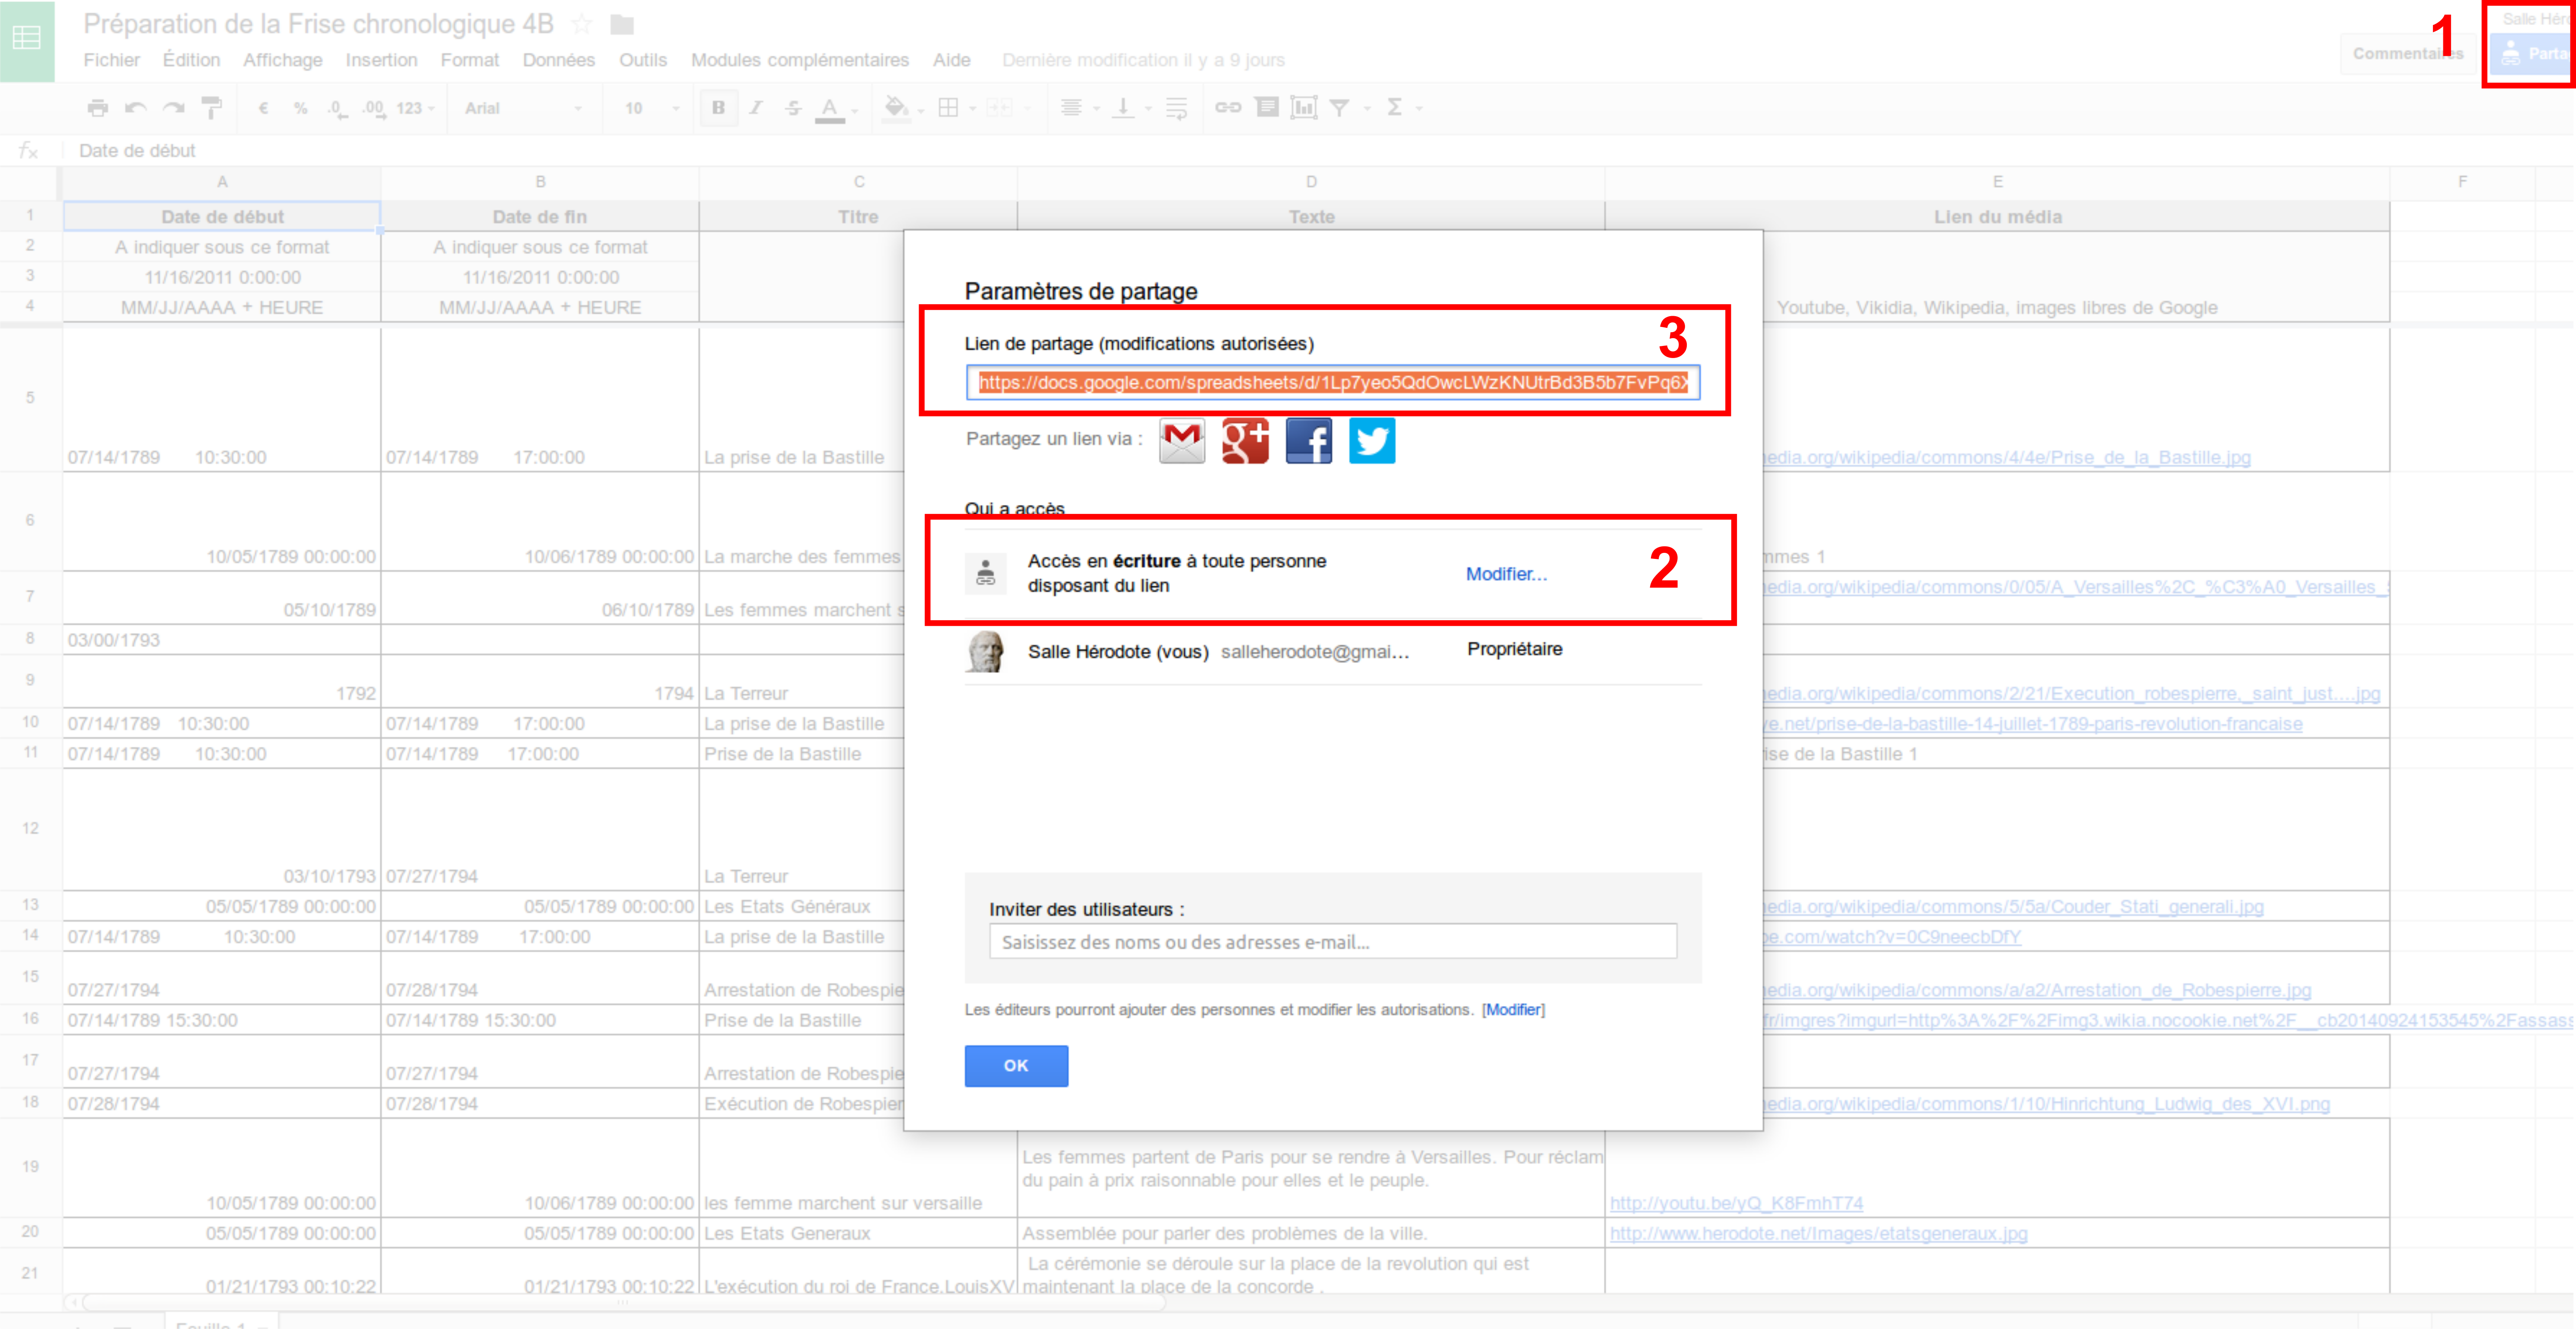Open the Insertion menu
This screenshot has width=2576, height=1329.
tap(381, 60)
